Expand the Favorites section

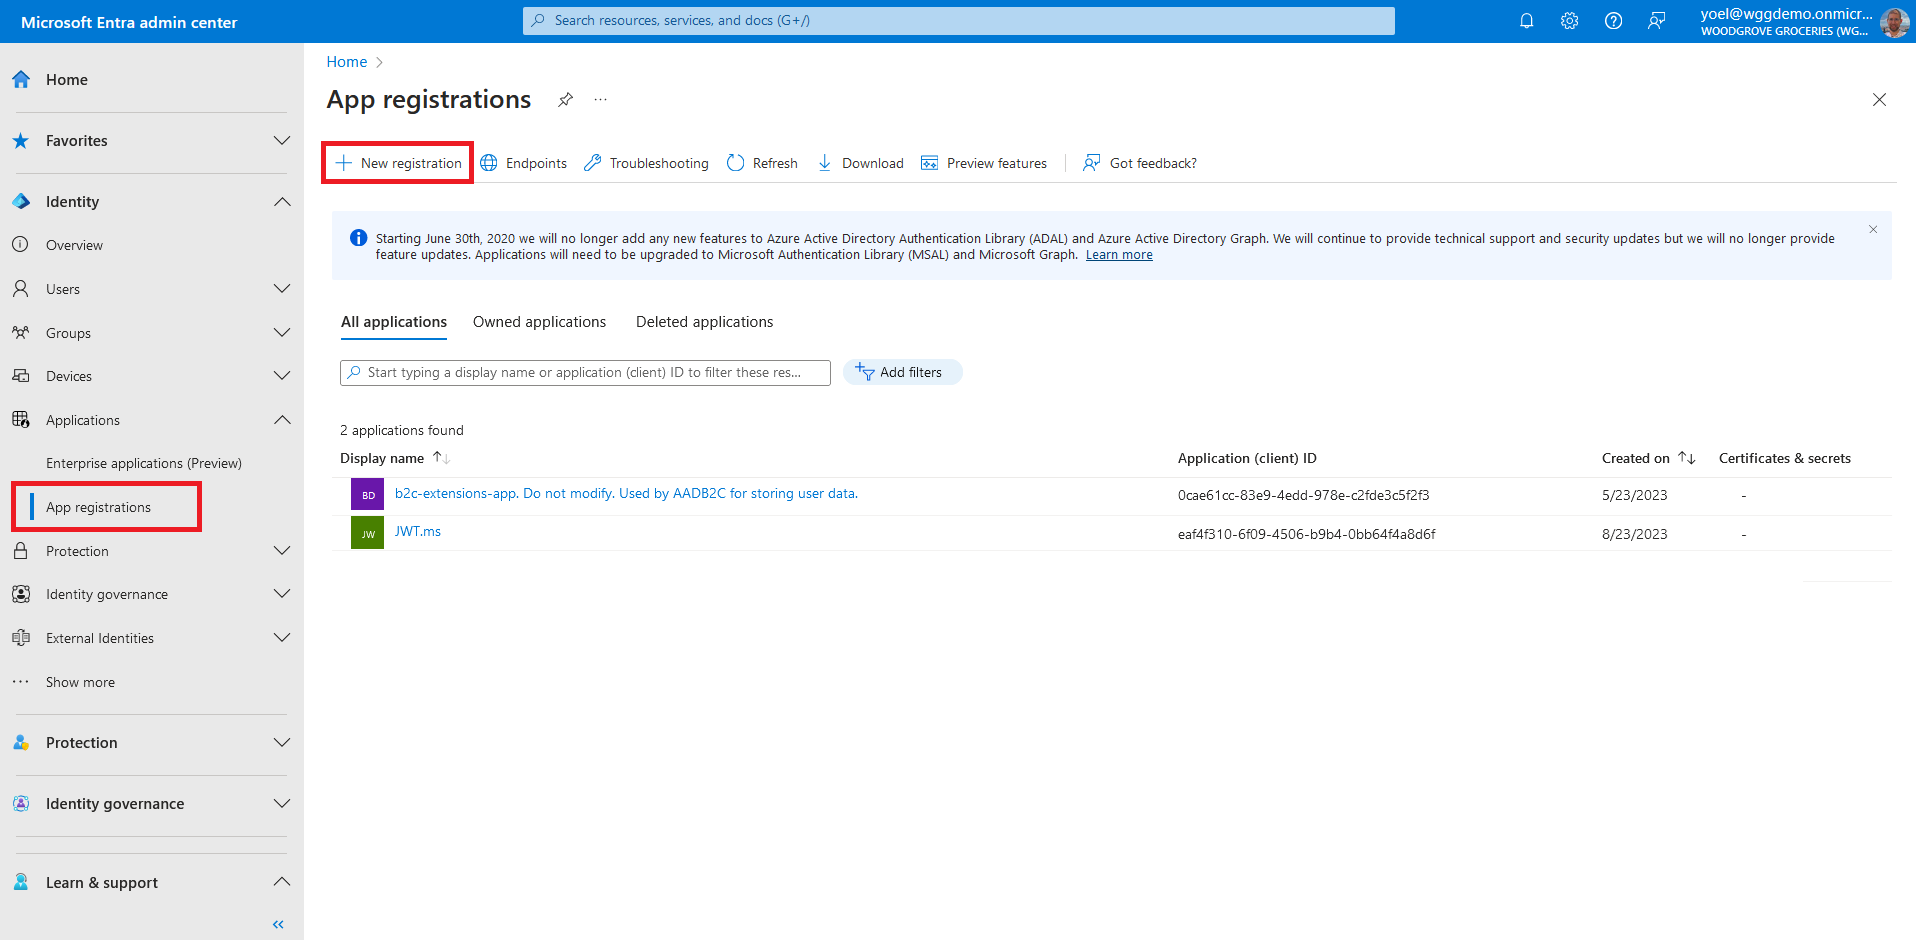tap(282, 141)
